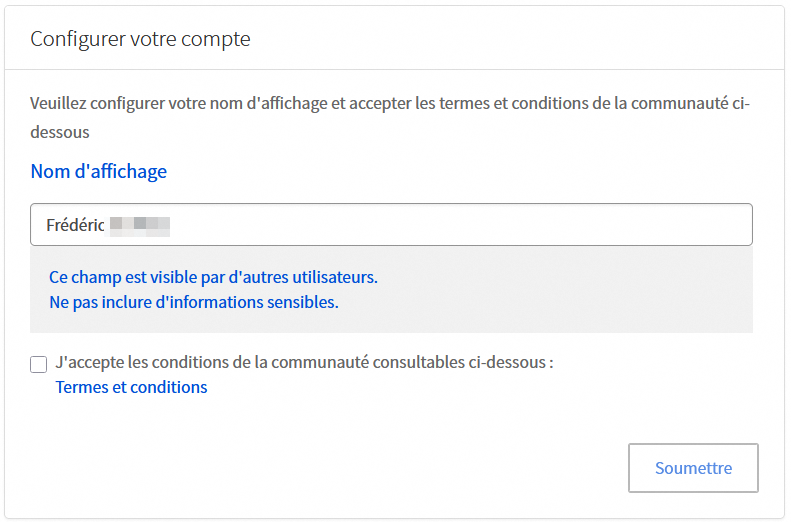The width and height of the screenshot is (791, 522).
Task: Click 'Ne pas inclure d'informations sensibles' notice
Action: coord(193,301)
